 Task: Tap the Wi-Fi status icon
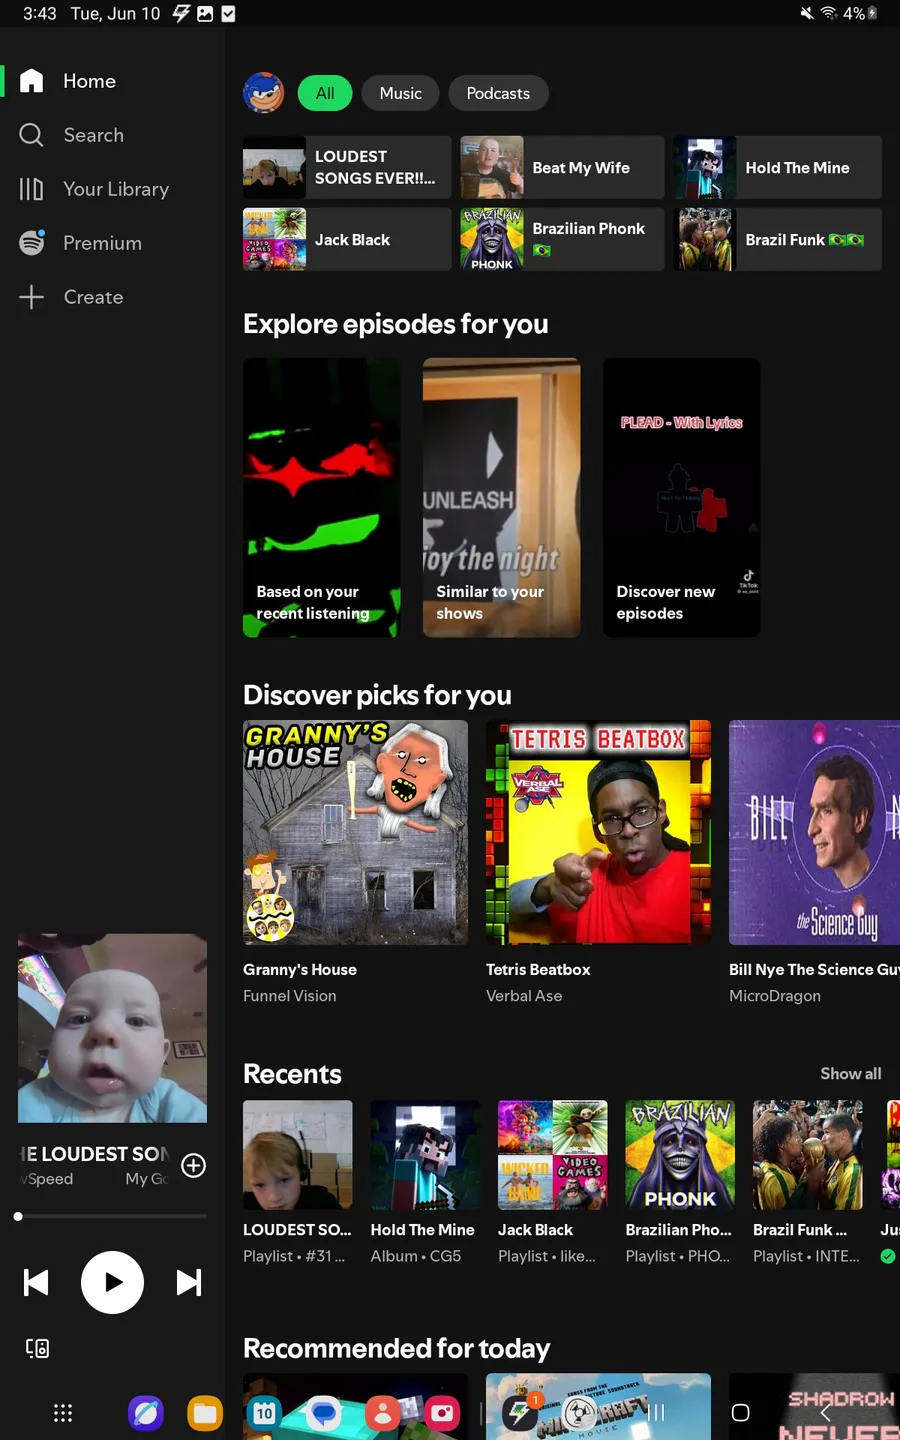tap(829, 13)
